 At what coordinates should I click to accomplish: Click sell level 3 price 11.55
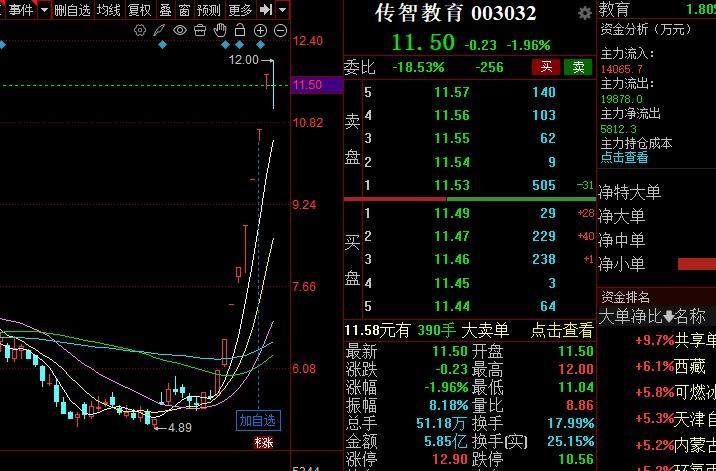tap(452, 138)
